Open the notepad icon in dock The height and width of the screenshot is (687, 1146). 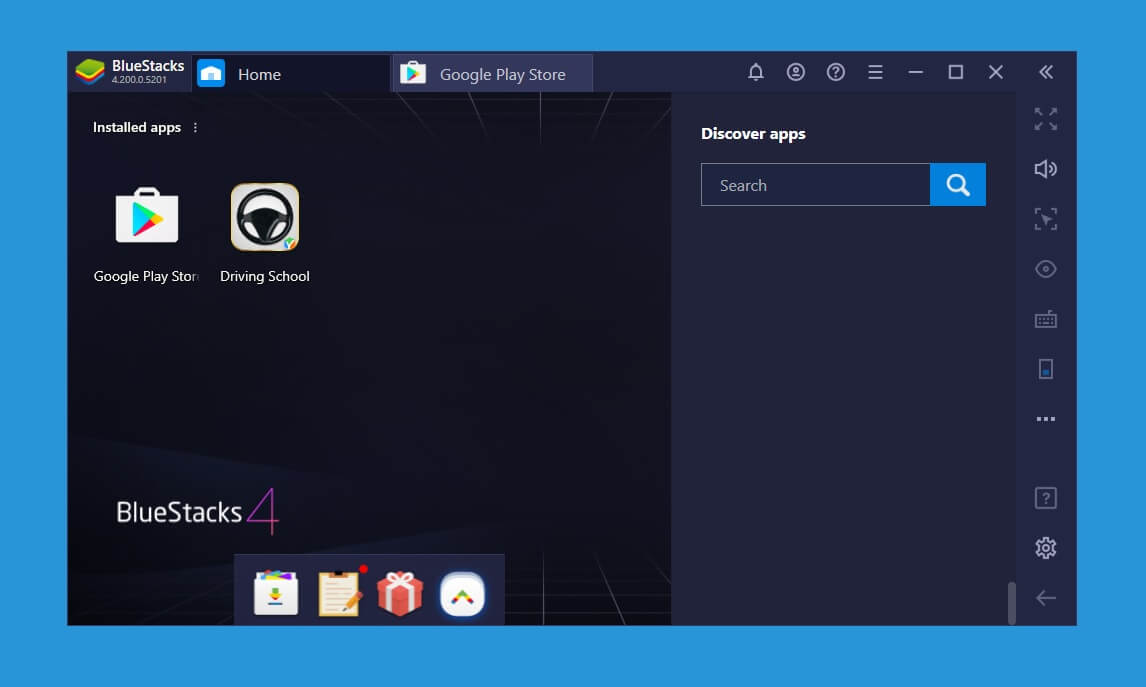click(339, 593)
